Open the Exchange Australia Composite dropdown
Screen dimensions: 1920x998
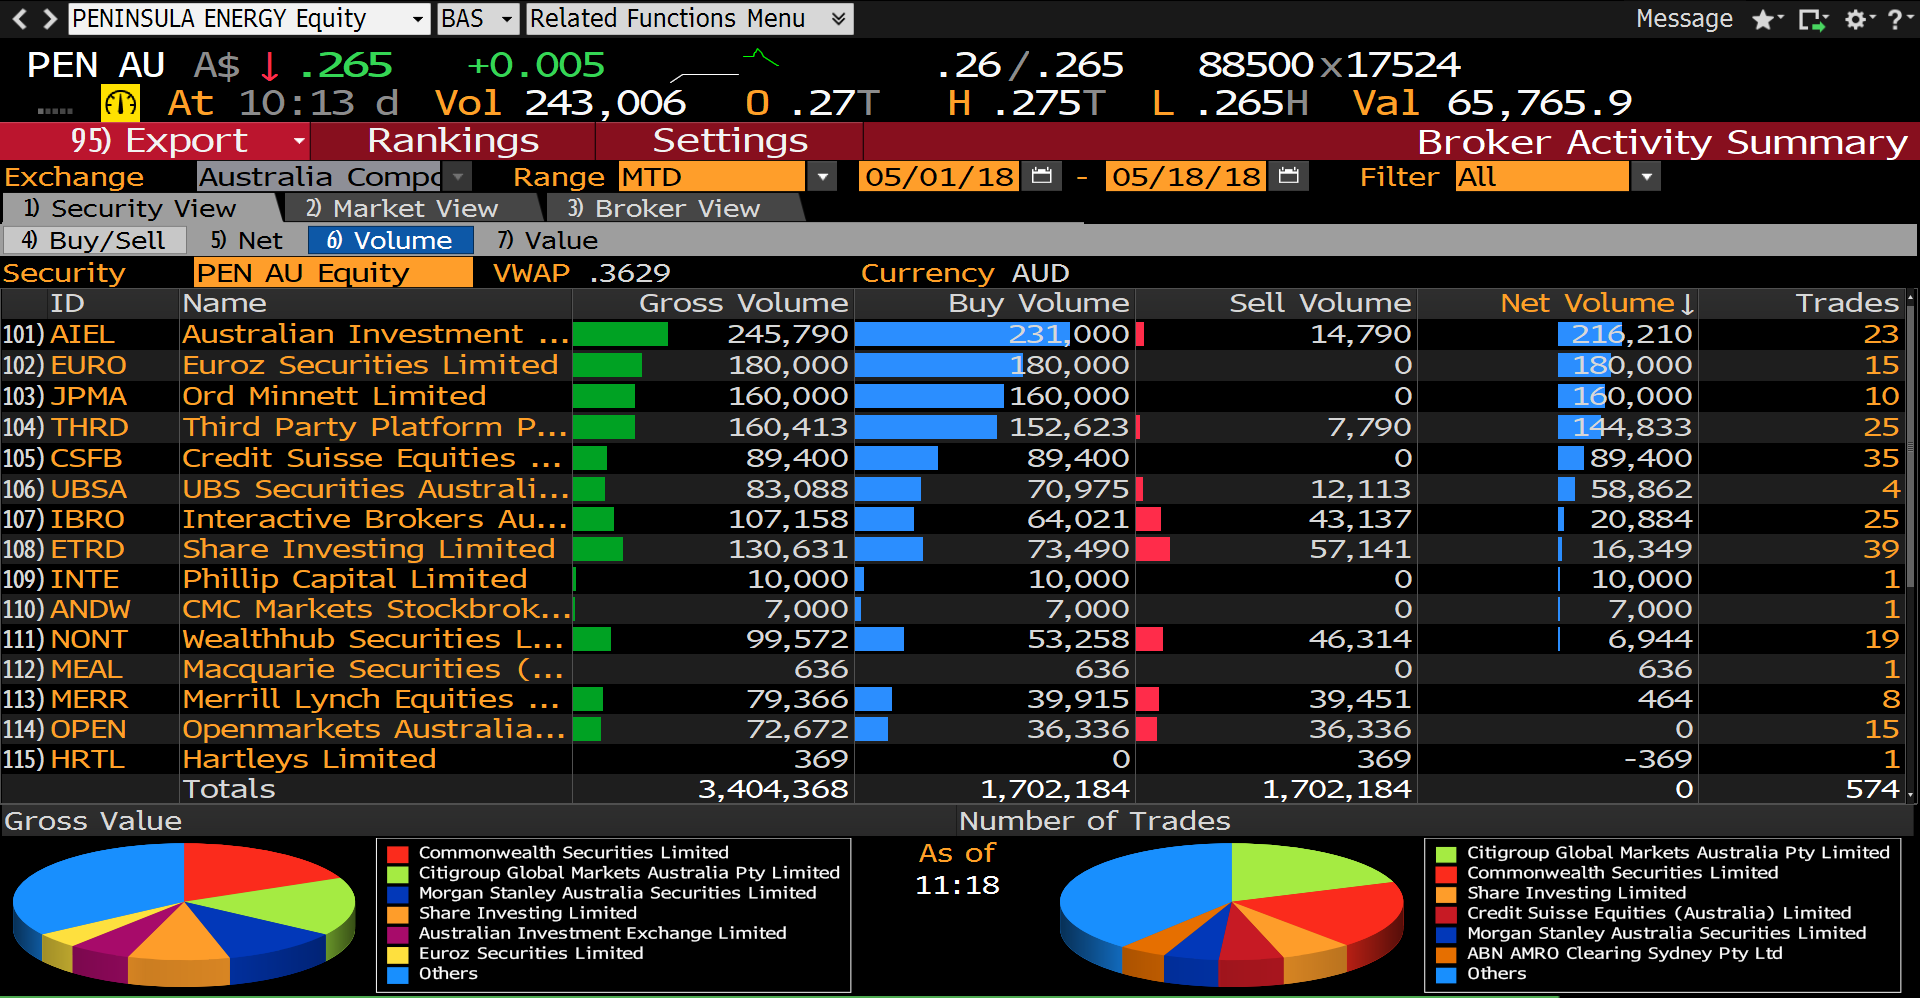pyautogui.click(x=459, y=177)
